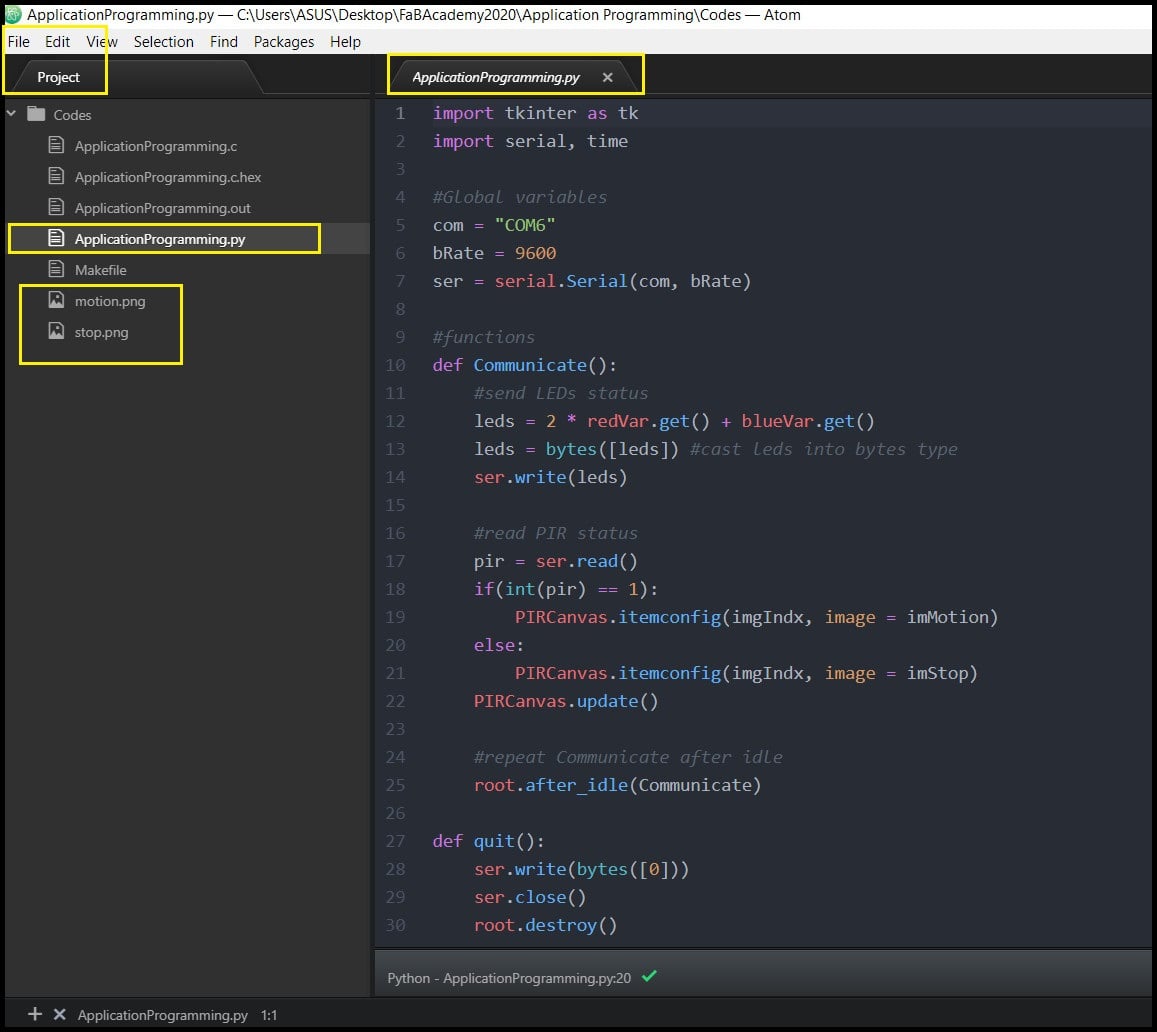Click 'ser.write(leds)' code line
This screenshot has width=1157, height=1032.
(550, 477)
